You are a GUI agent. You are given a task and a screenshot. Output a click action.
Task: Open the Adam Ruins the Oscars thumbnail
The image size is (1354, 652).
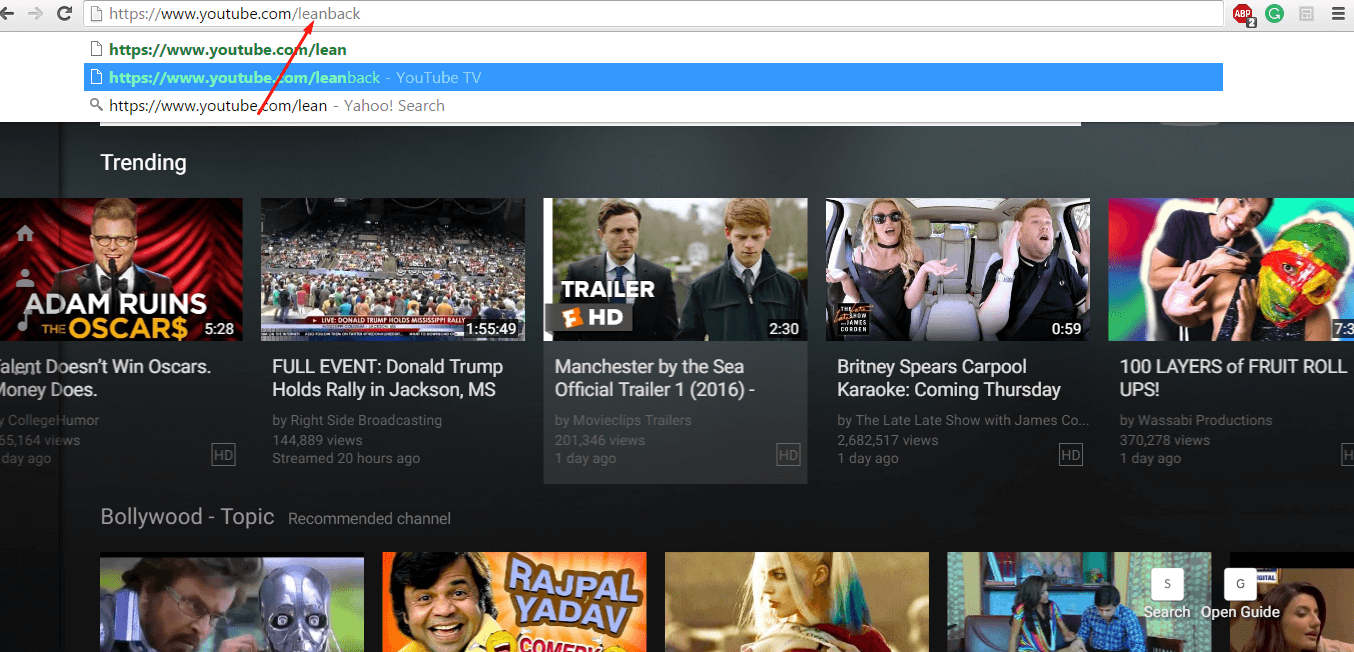[121, 270]
